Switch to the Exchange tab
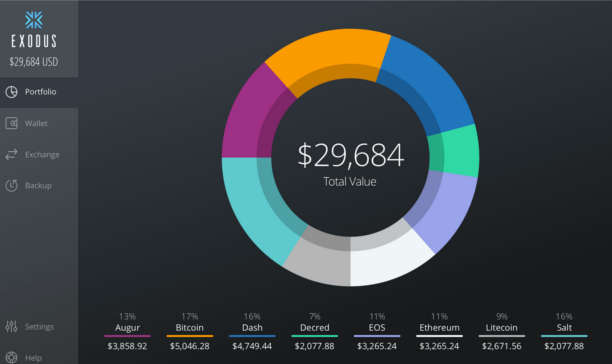 pos(39,154)
